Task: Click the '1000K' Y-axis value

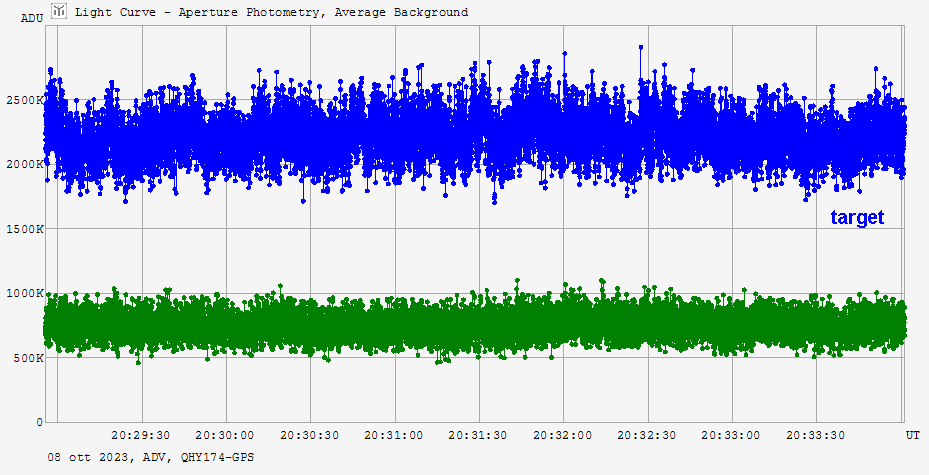Action: pyautogui.click(x=25, y=293)
